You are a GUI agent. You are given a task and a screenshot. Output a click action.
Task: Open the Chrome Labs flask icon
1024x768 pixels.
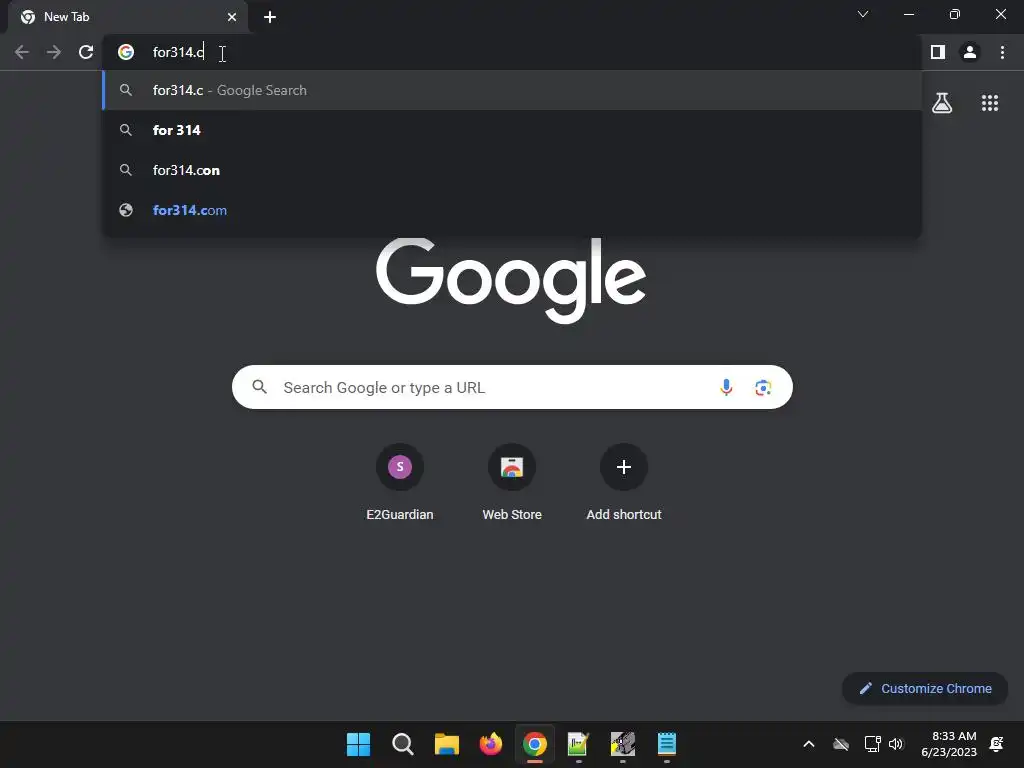[942, 103]
